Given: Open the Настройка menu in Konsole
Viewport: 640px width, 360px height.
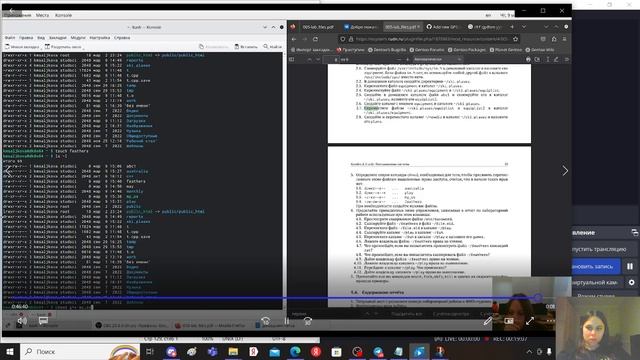Looking at the screenshot, I should click(100, 38).
